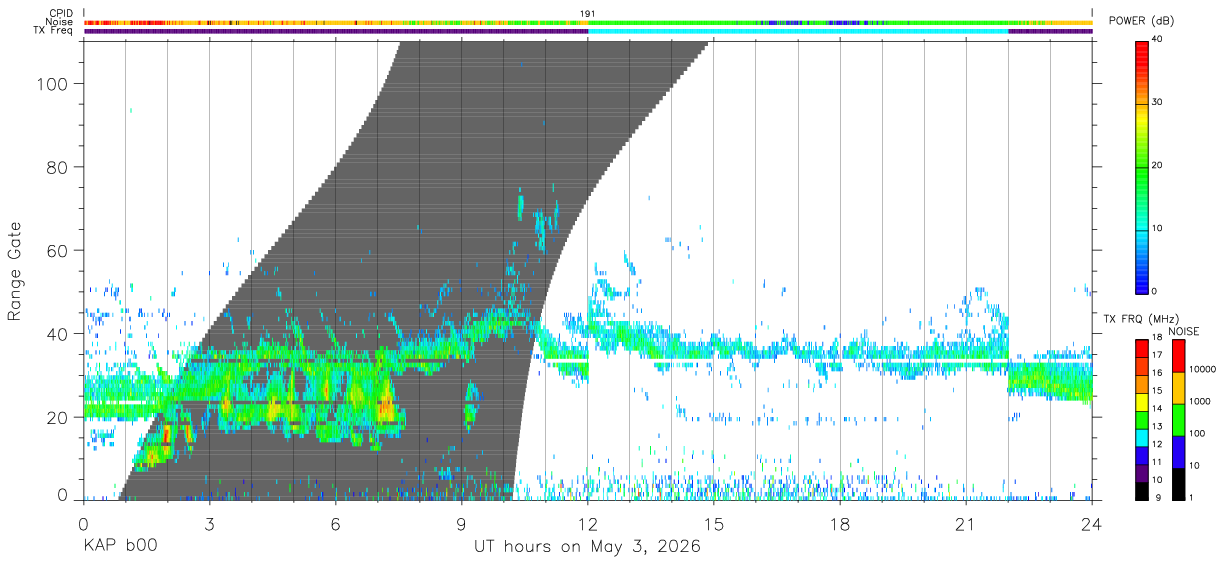The image size is (1228, 567).
Task: Click time axis label 24
Action: click(1092, 524)
